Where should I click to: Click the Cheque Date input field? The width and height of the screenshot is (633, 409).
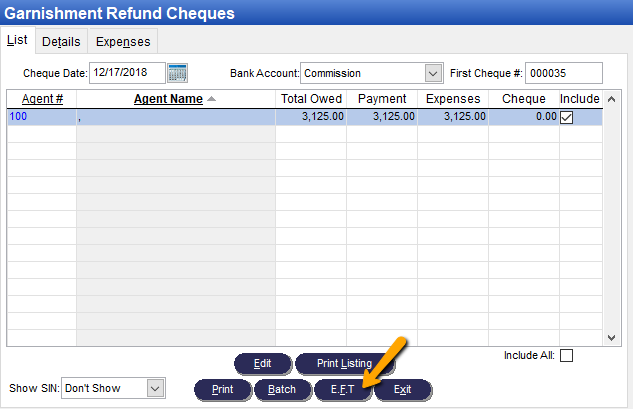[127, 73]
